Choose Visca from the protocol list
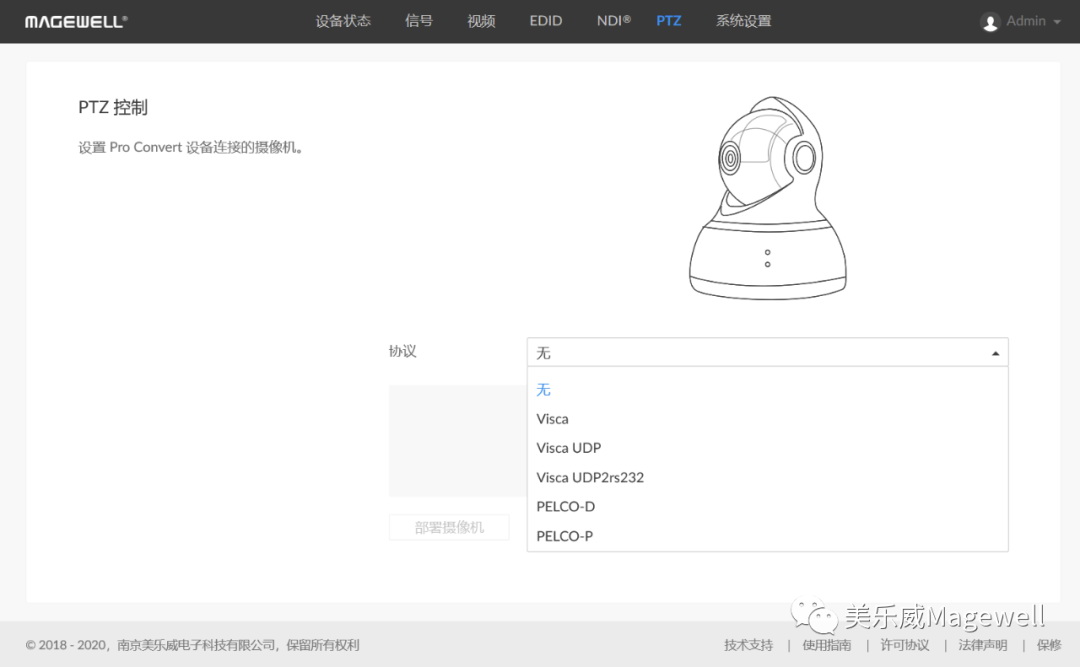 click(552, 419)
